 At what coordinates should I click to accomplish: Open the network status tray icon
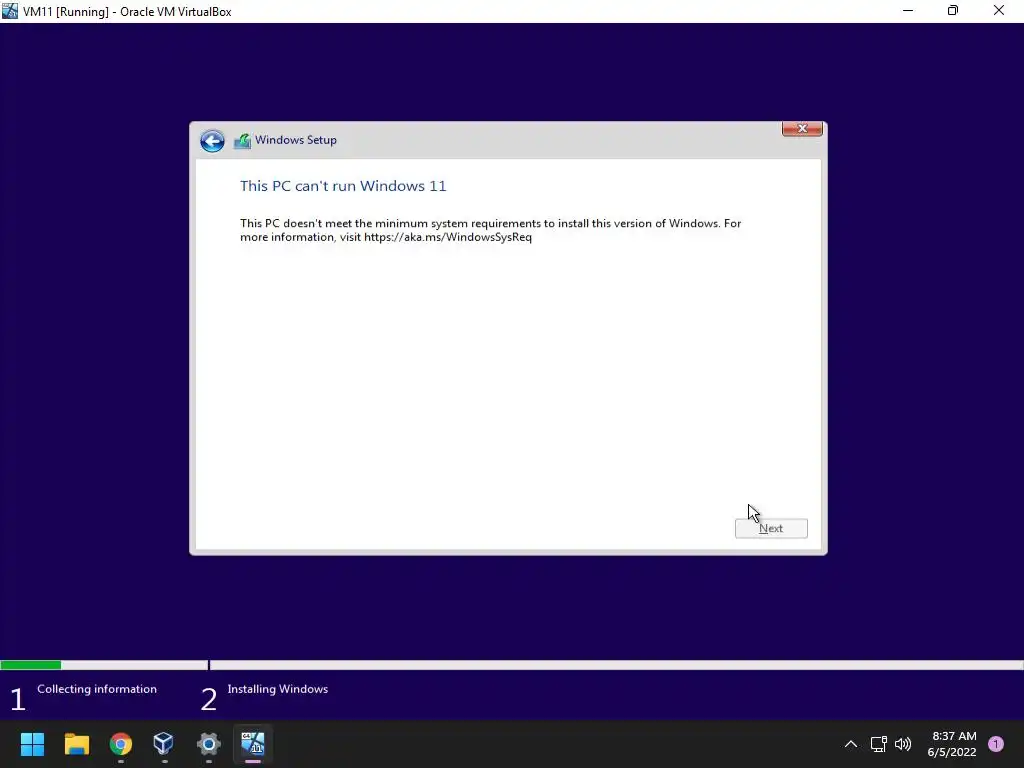pyautogui.click(x=878, y=744)
